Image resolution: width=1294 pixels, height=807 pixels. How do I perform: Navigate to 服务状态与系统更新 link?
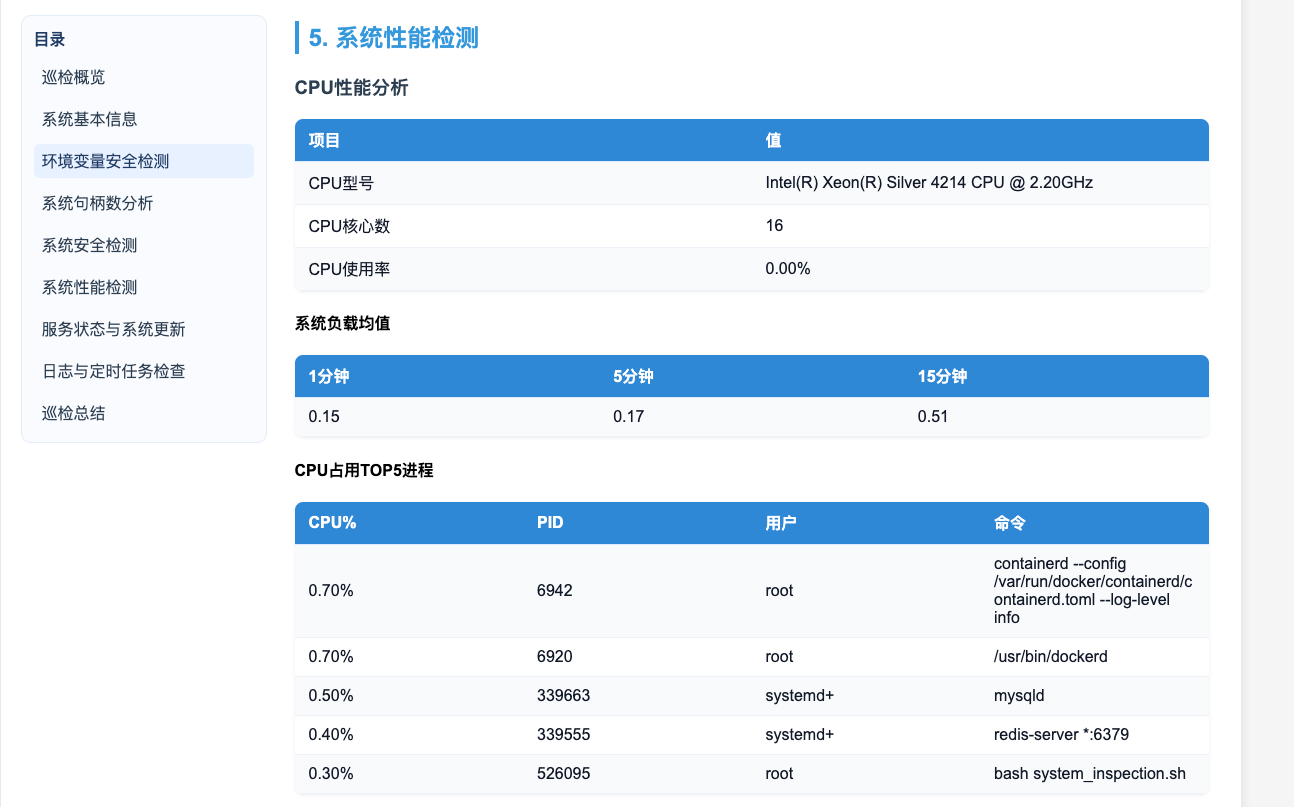coord(114,329)
